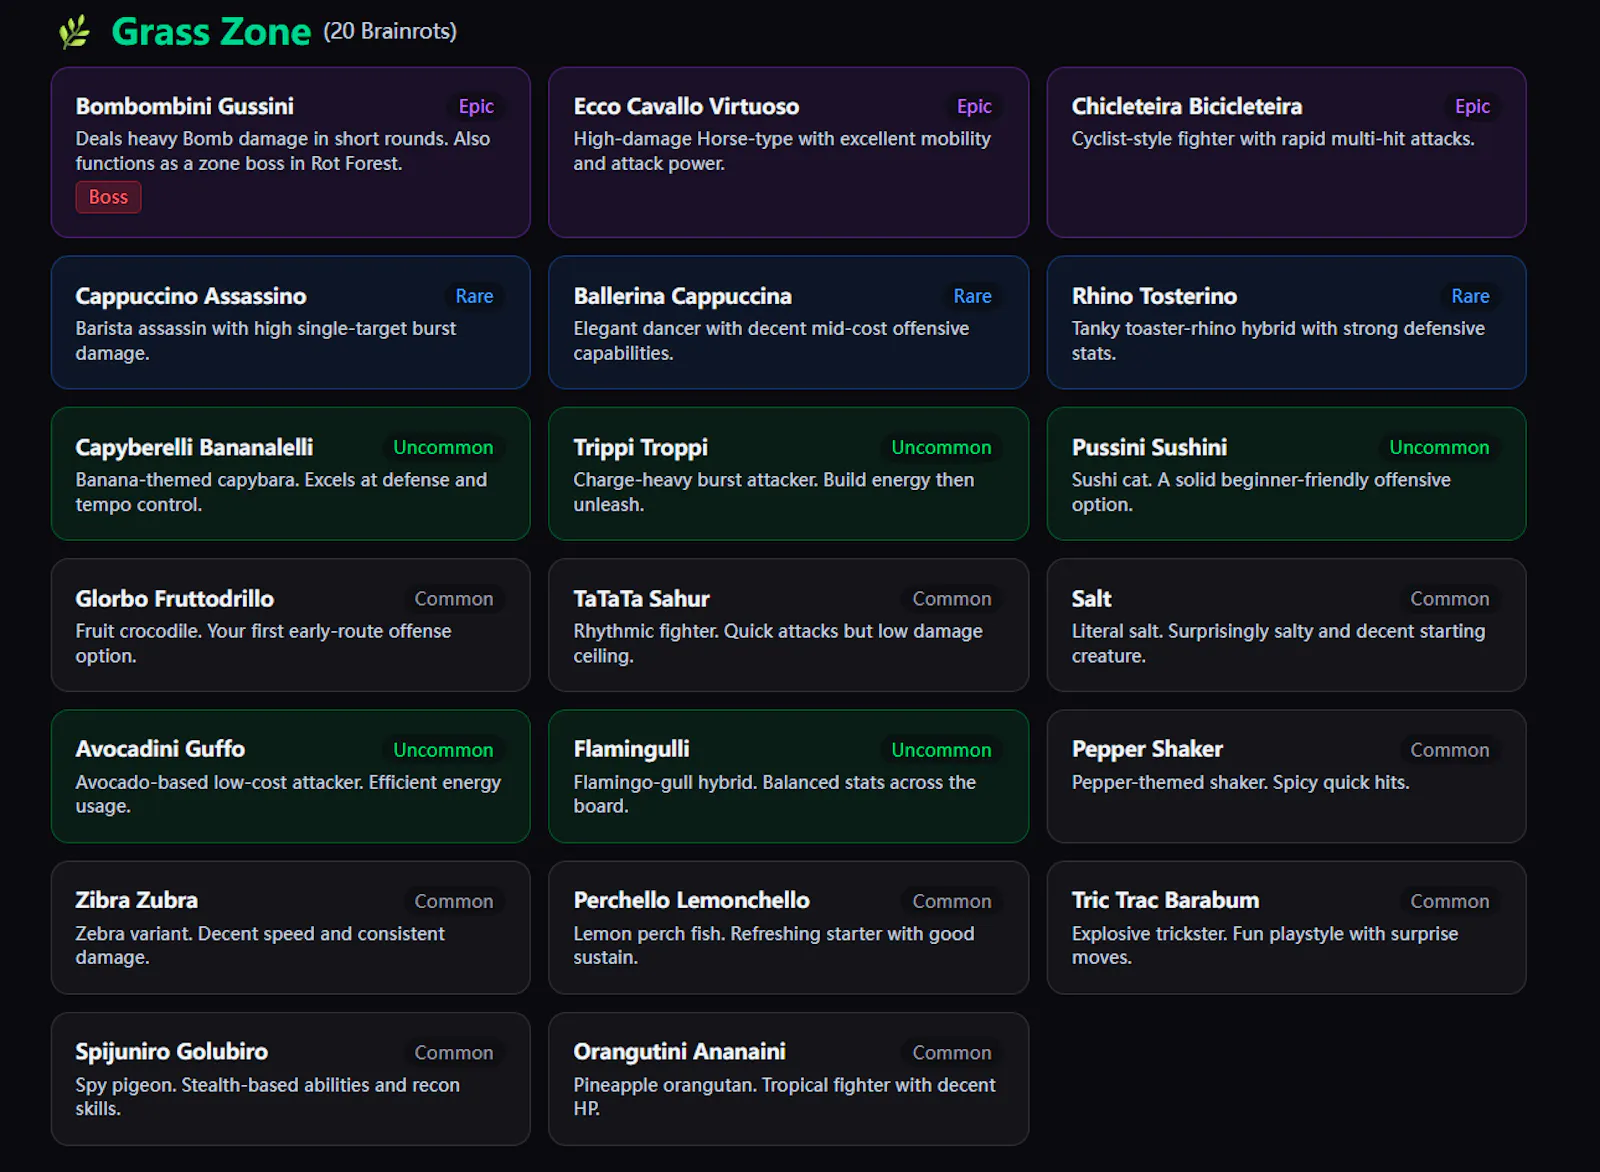This screenshot has width=1600, height=1172.
Task: Click Common badge on Spijuniro Golubiro
Action: click(x=454, y=1053)
